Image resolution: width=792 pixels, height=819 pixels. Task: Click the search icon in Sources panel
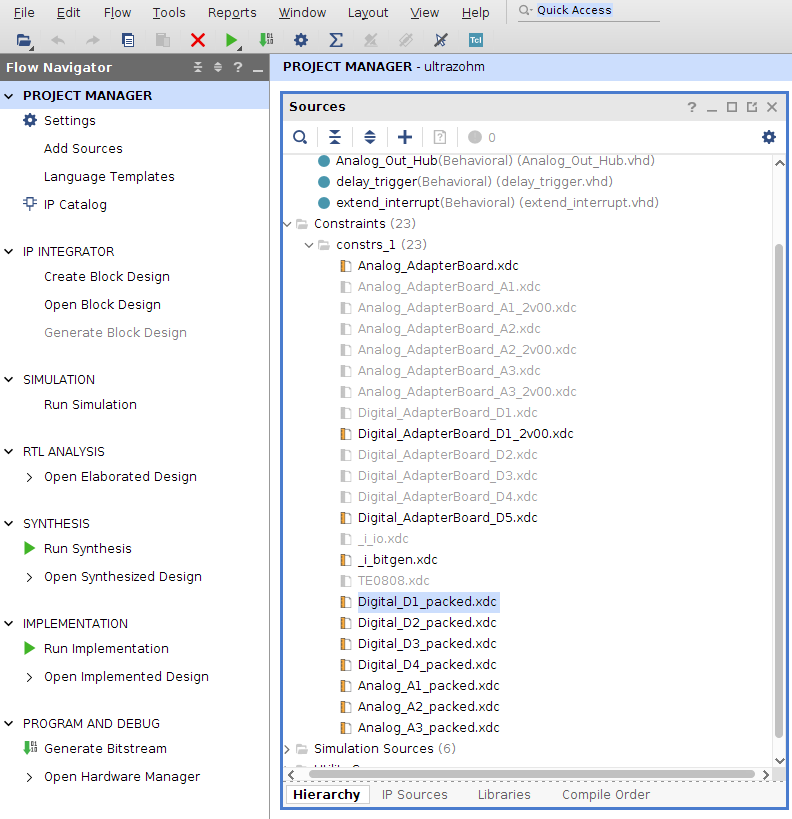(x=300, y=137)
